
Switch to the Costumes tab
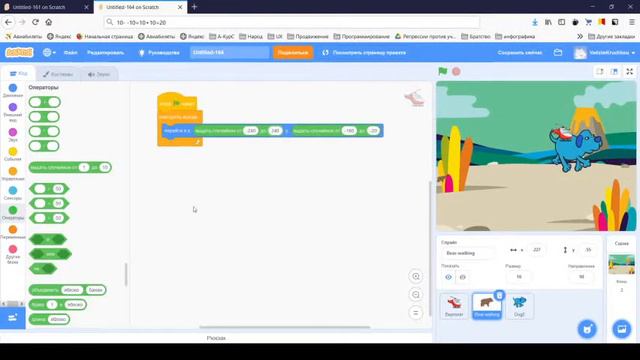58,74
